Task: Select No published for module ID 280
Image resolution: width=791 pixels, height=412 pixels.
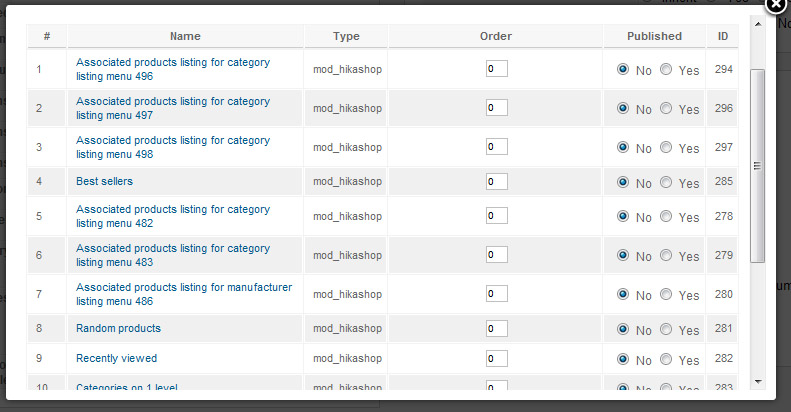Action: tap(623, 293)
